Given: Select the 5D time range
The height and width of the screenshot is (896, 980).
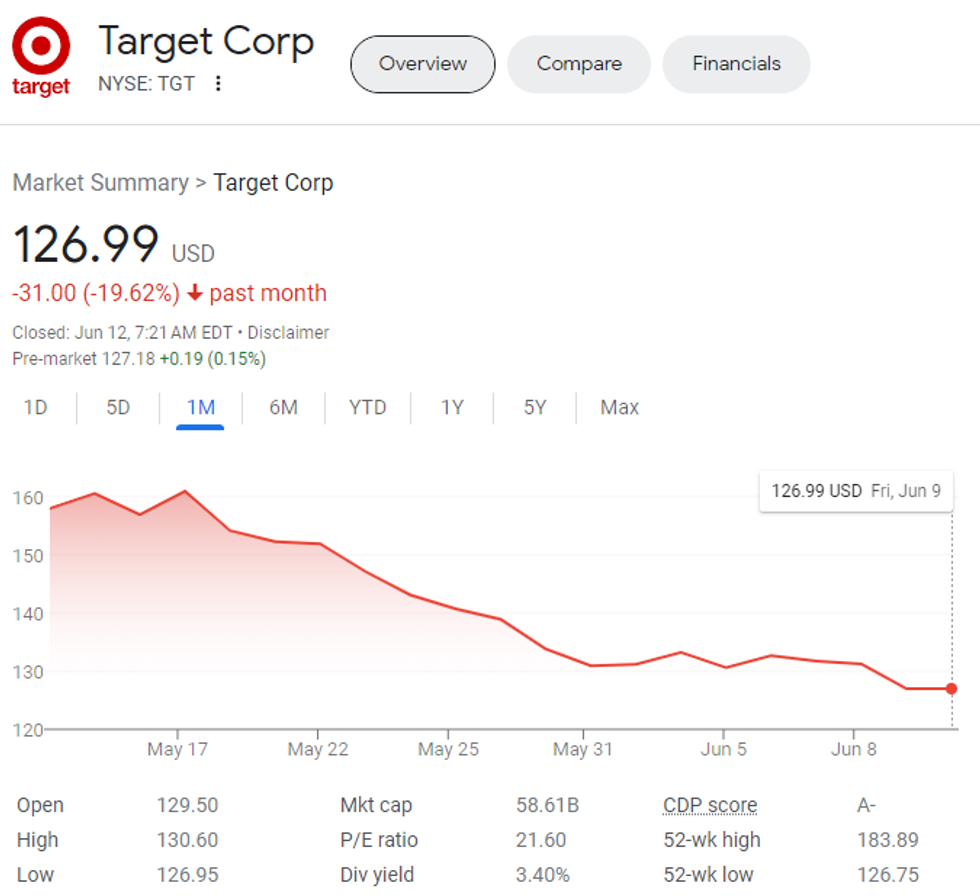Looking at the screenshot, I should (x=118, y=408).
